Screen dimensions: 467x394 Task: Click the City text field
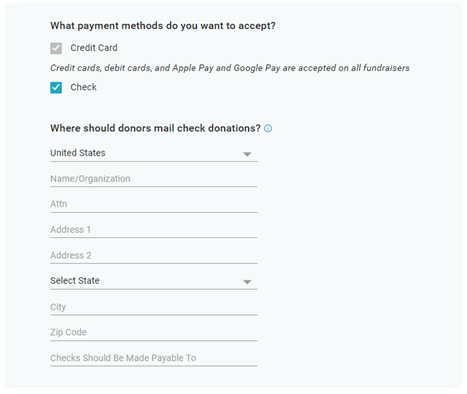click(154, 307)
